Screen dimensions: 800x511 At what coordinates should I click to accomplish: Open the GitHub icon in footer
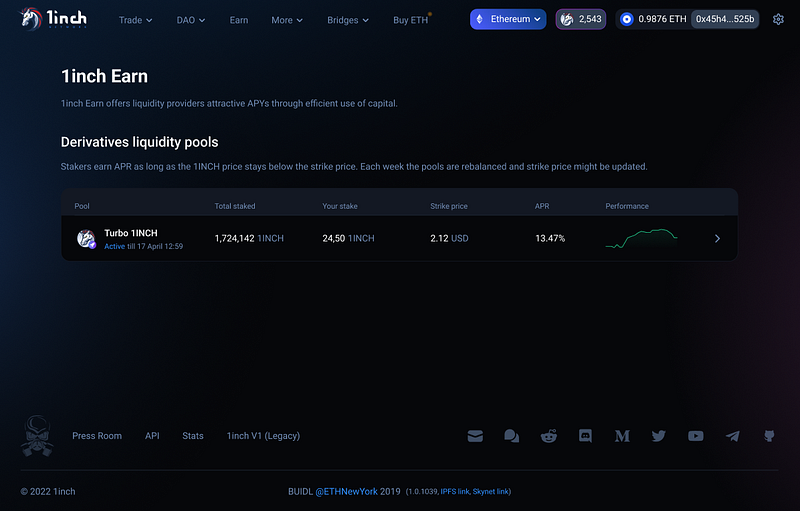point(769,436)
